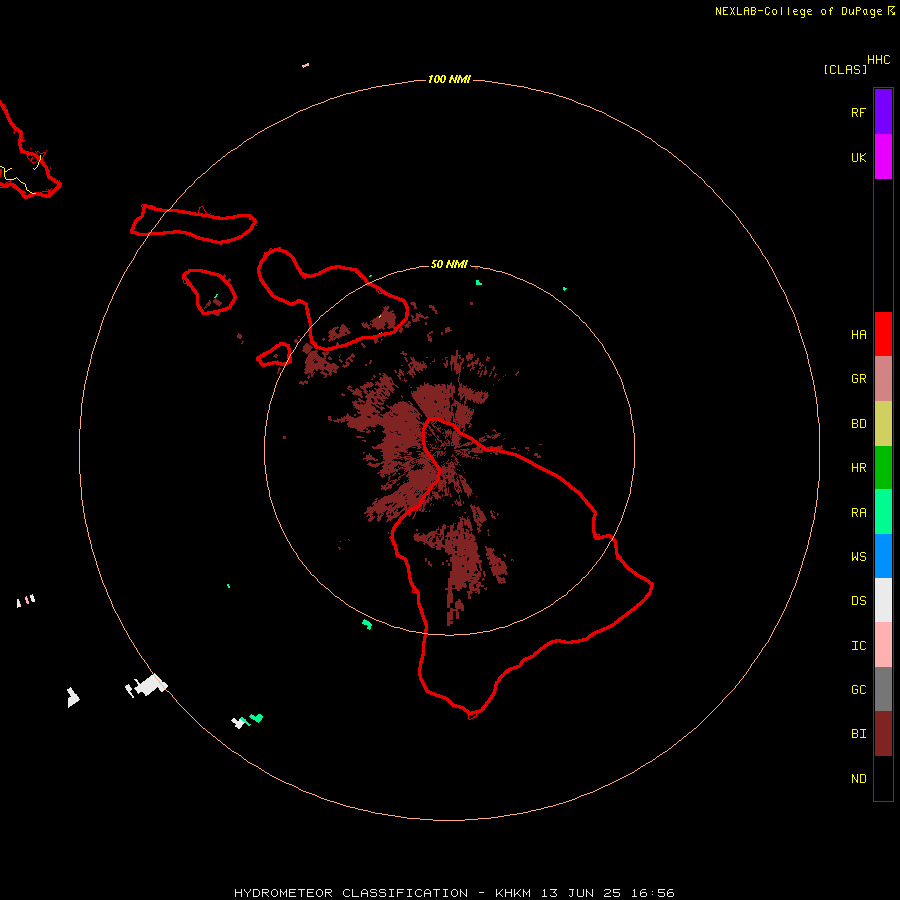The height and width of the screenshot is (900, 900).
Task: Select the GC gray legend swatch
Action: [883, 689]
